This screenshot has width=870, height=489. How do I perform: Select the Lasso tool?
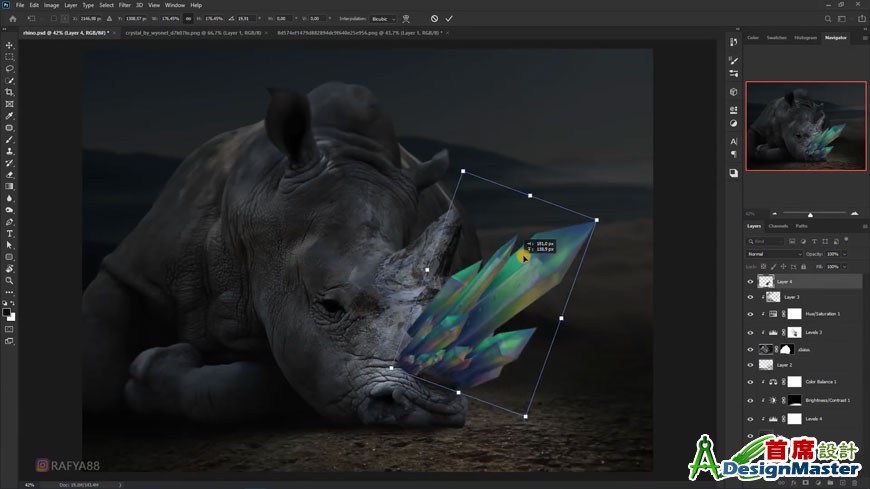[9, 69]
